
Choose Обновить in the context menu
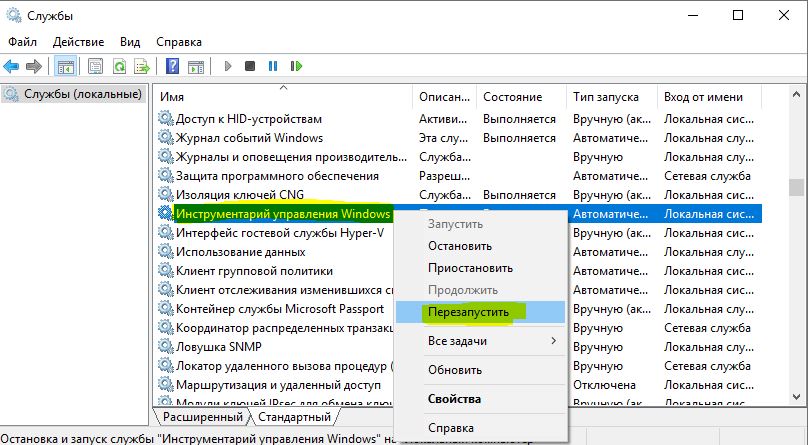(x=480, y=370)
